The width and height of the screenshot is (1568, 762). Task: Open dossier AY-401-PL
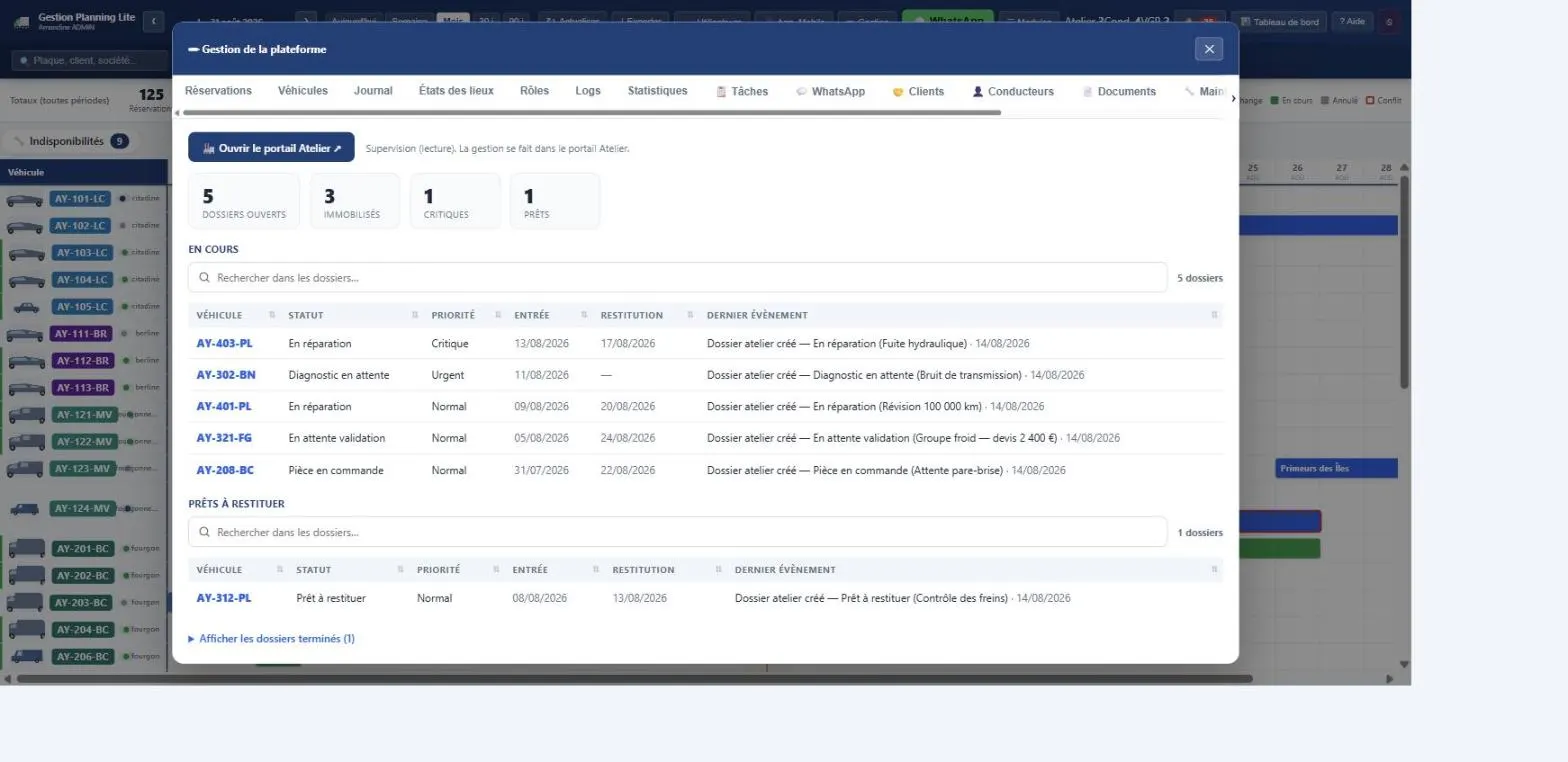point(224,406)
